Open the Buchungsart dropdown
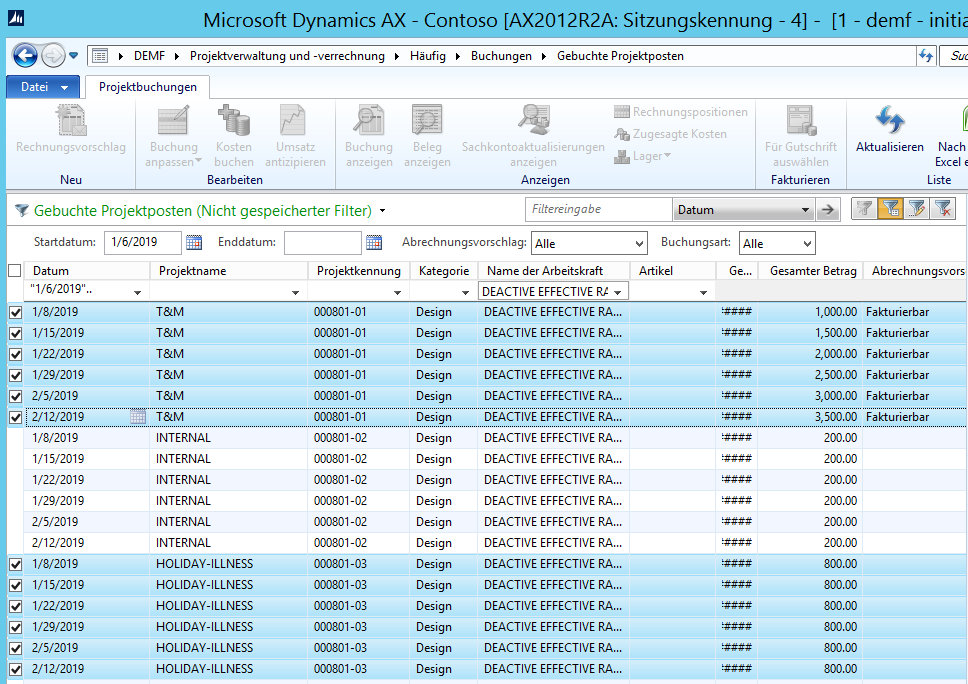968x684 pixels. tap(806, 244)
